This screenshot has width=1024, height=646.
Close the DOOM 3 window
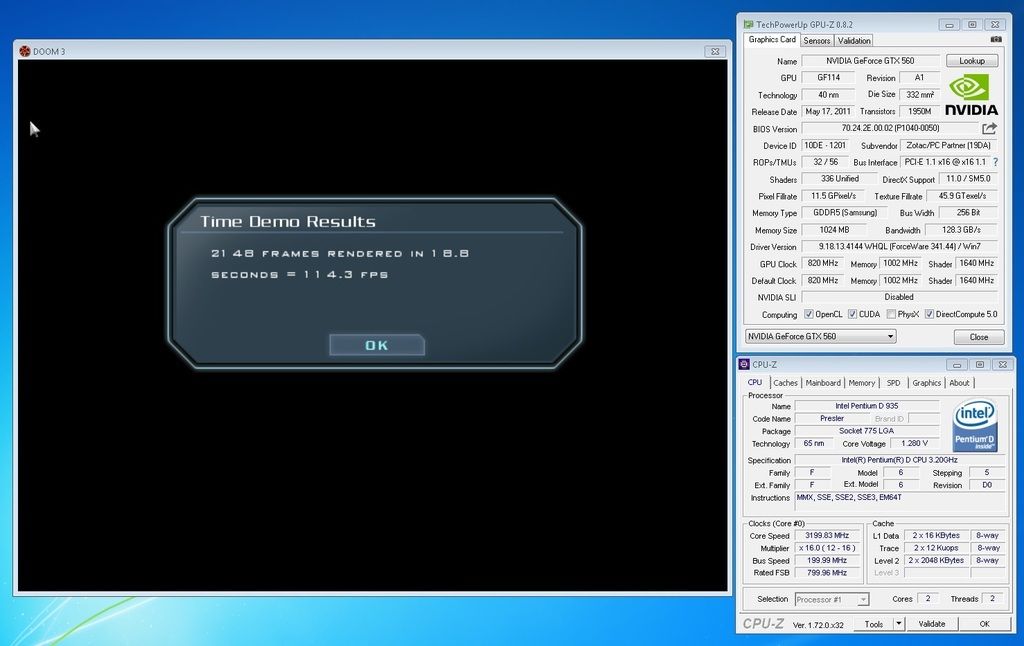[715, 51]
